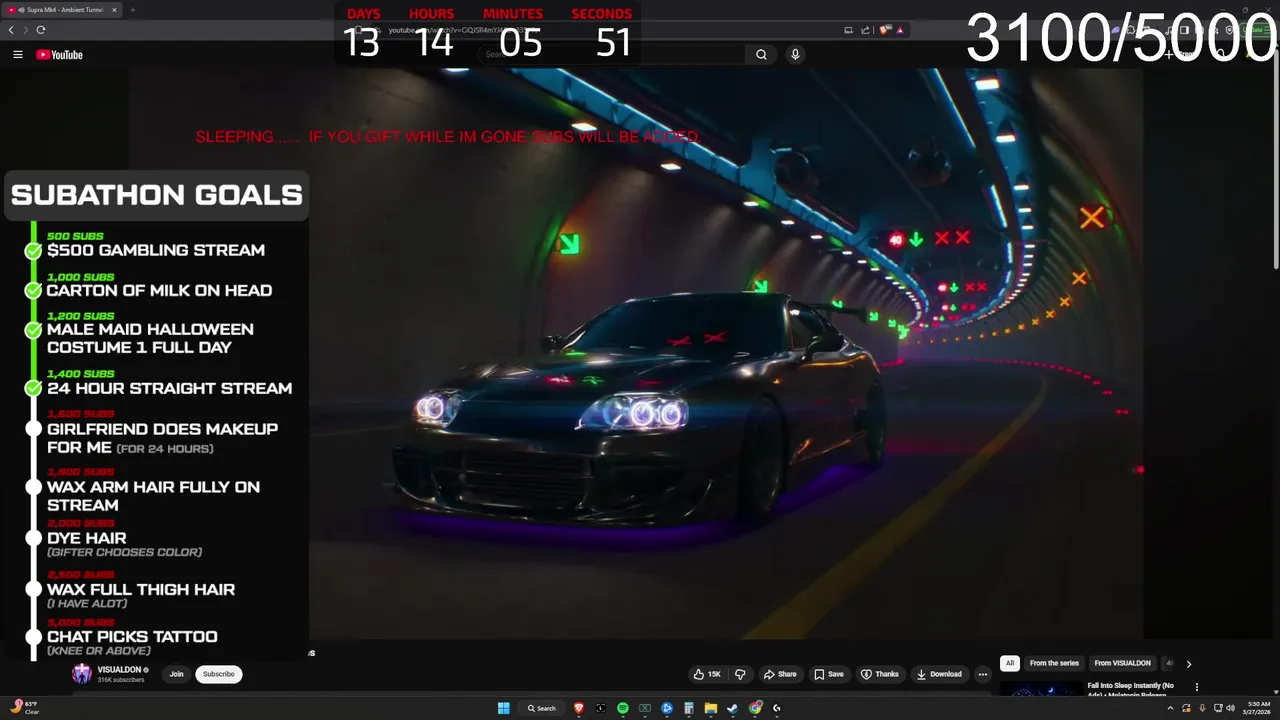The height and width of the screenshot is (720, 1280).
Task: Open Brave browser from the taskbar
Action: click(x=578, y=708)
